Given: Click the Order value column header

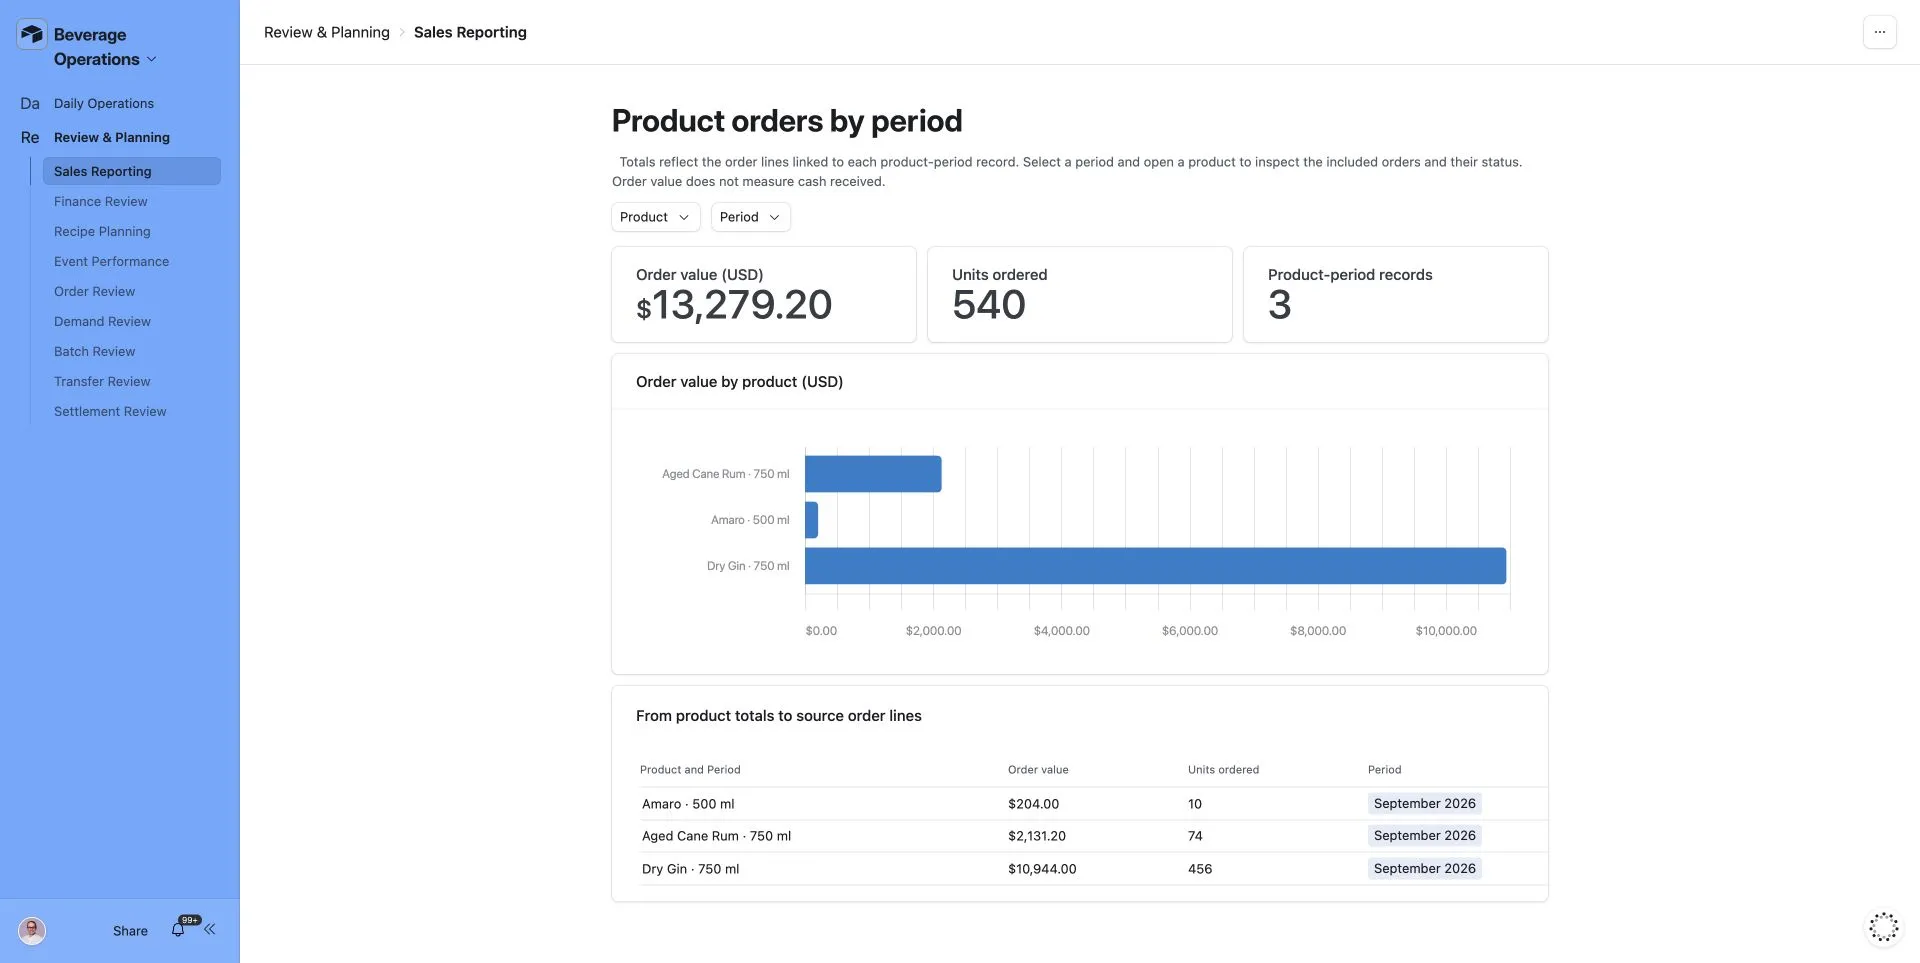Looking at the screenshot, I should click(x=1038, y=770).
